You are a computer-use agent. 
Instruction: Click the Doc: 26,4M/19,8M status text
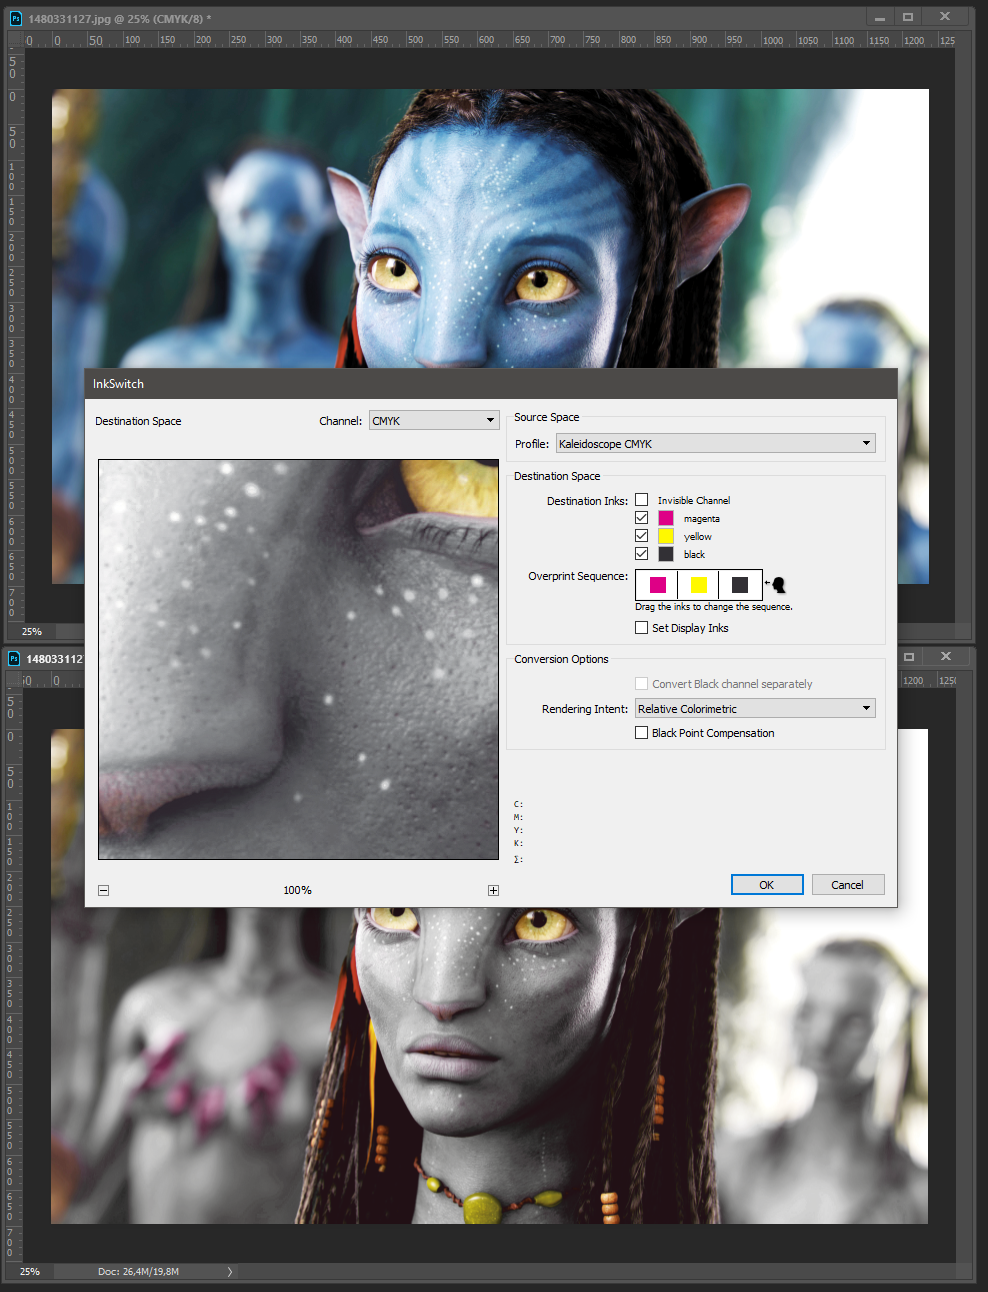click(x=139, y=1272)
